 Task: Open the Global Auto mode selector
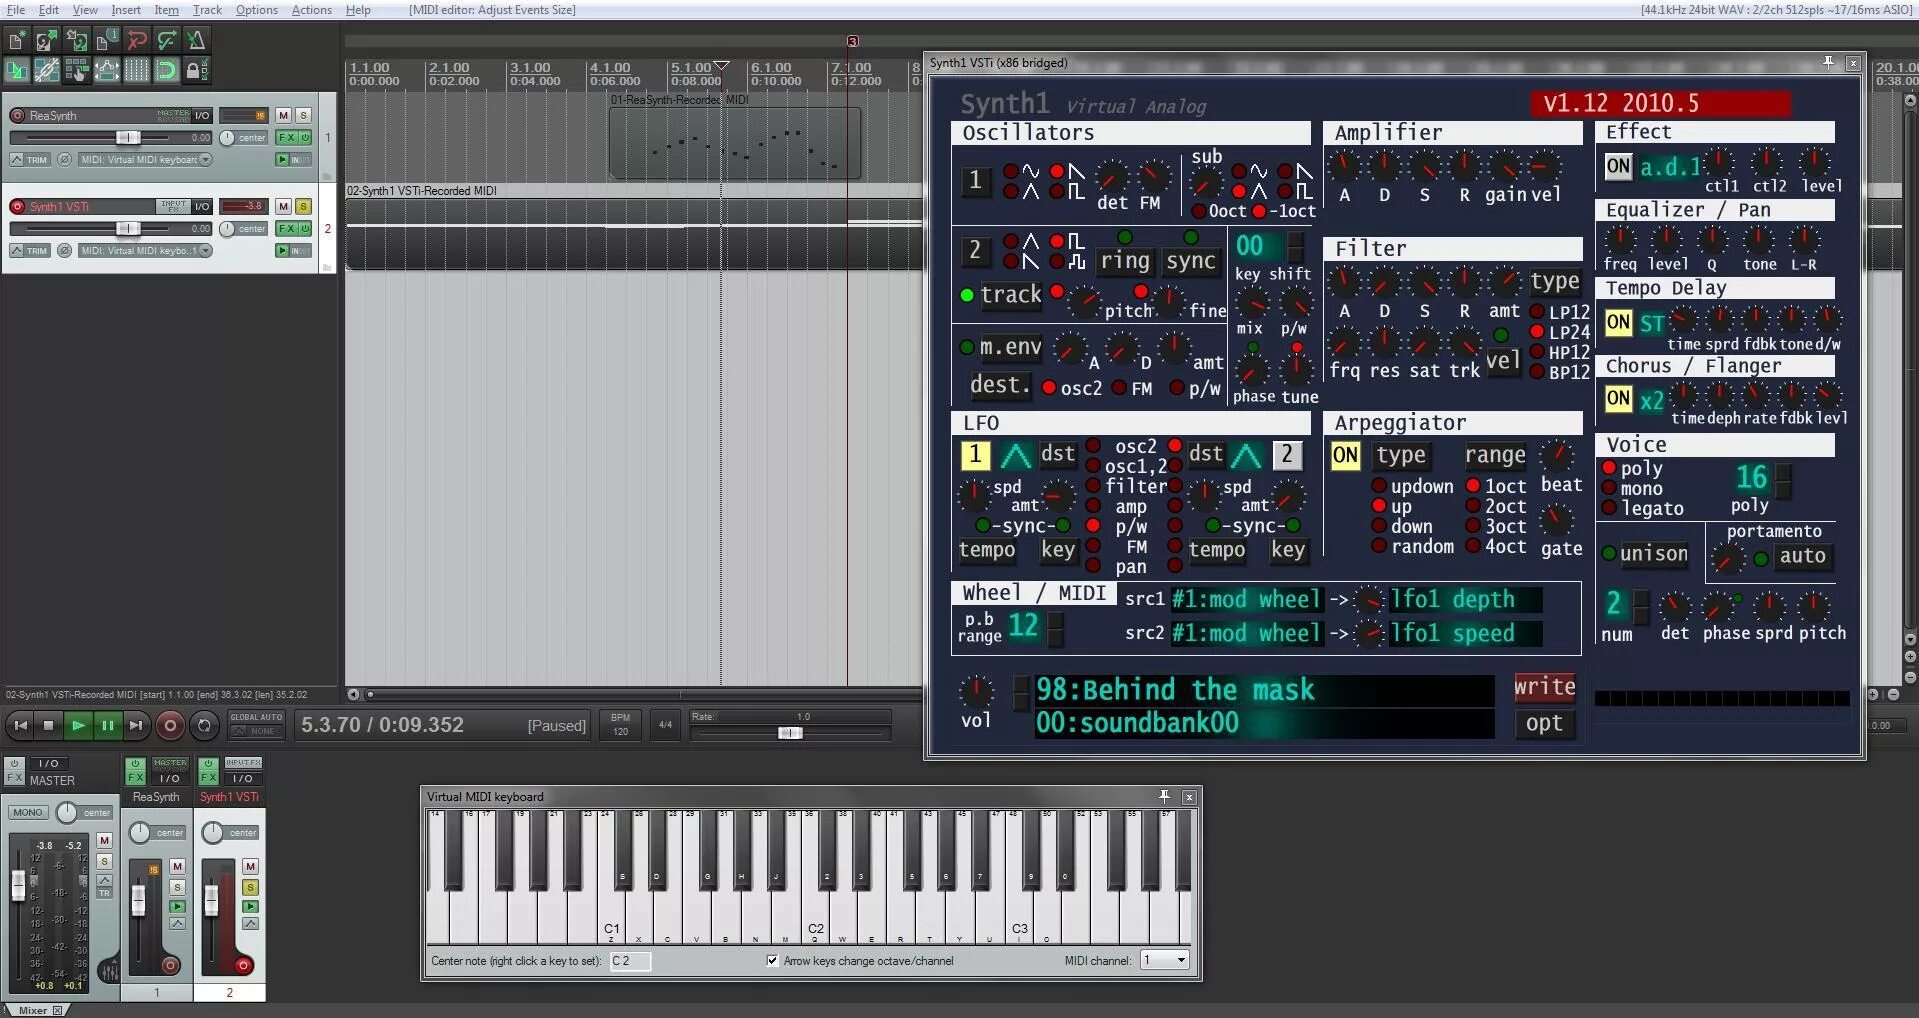click(x=256, y=725)
